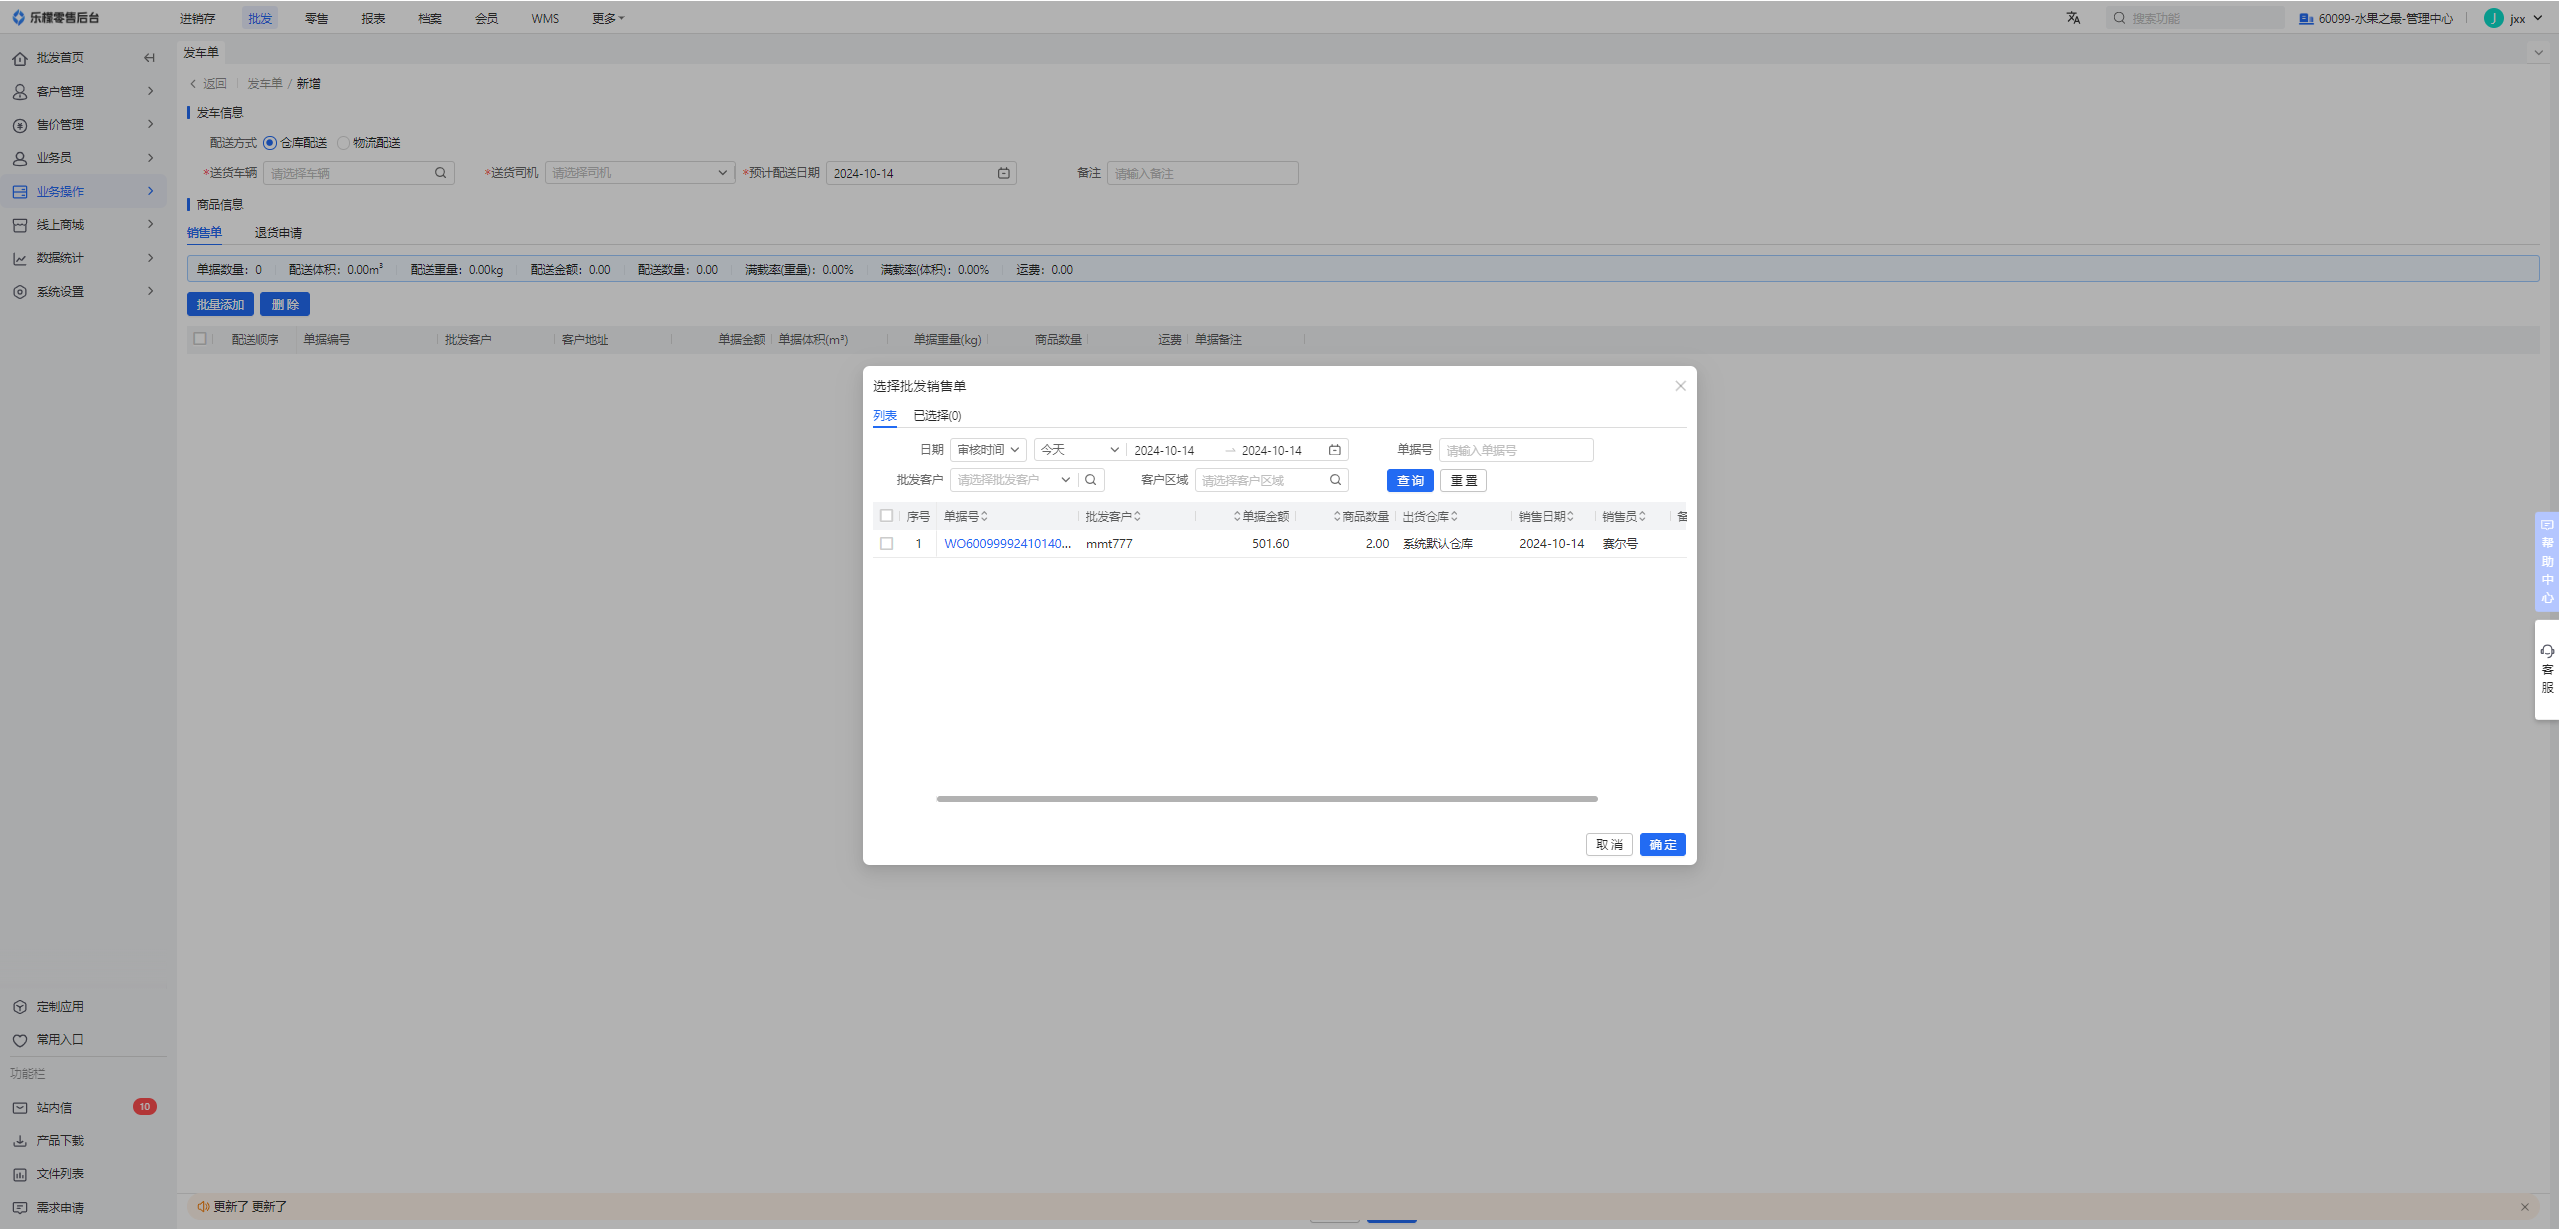Select the 物流配送 radio option
2559x1229 pixels.
pyautogui.click(x=343, y=143)
